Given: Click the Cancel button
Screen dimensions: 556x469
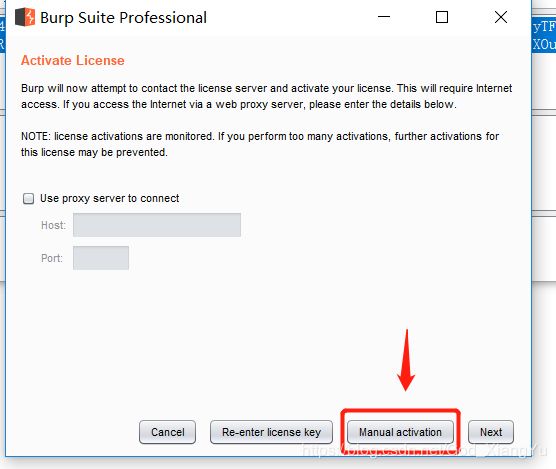Looking at the screenshot, I should coord(167,432).
